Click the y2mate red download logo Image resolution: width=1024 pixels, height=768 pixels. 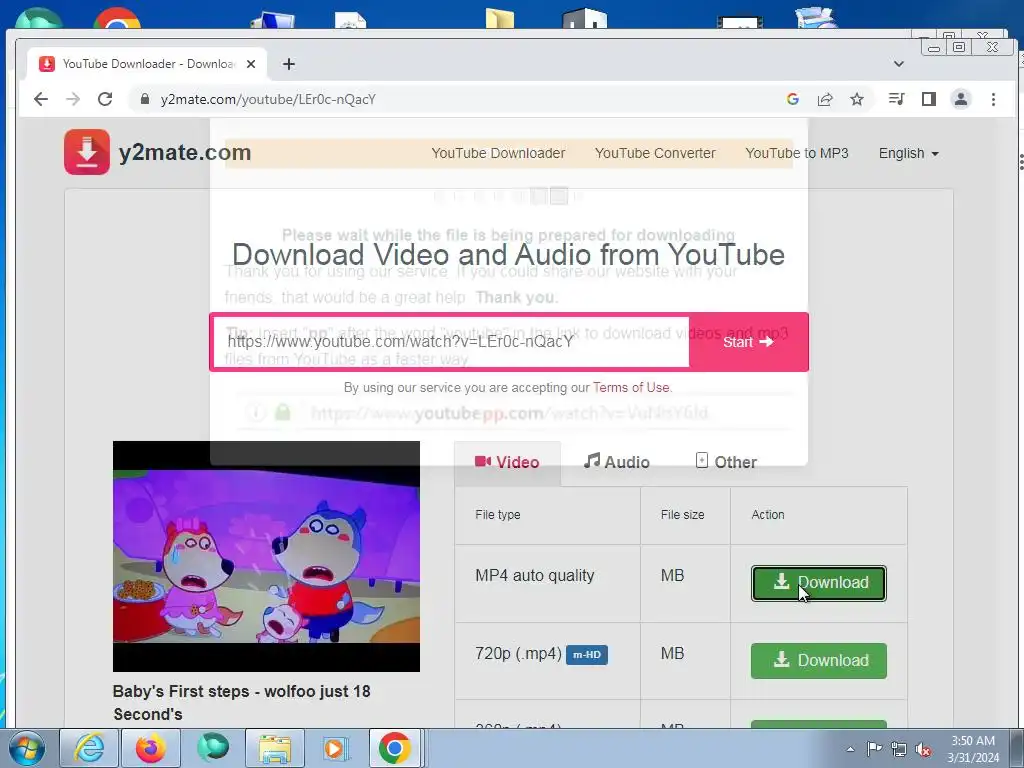point(87,152)
